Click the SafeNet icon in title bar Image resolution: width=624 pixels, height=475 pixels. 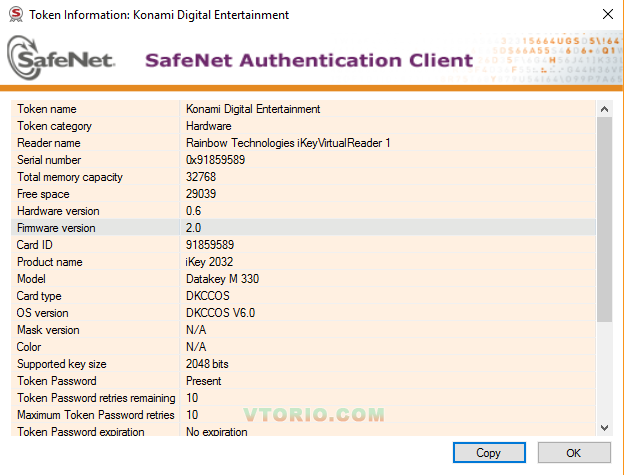[x=13, y=15]
